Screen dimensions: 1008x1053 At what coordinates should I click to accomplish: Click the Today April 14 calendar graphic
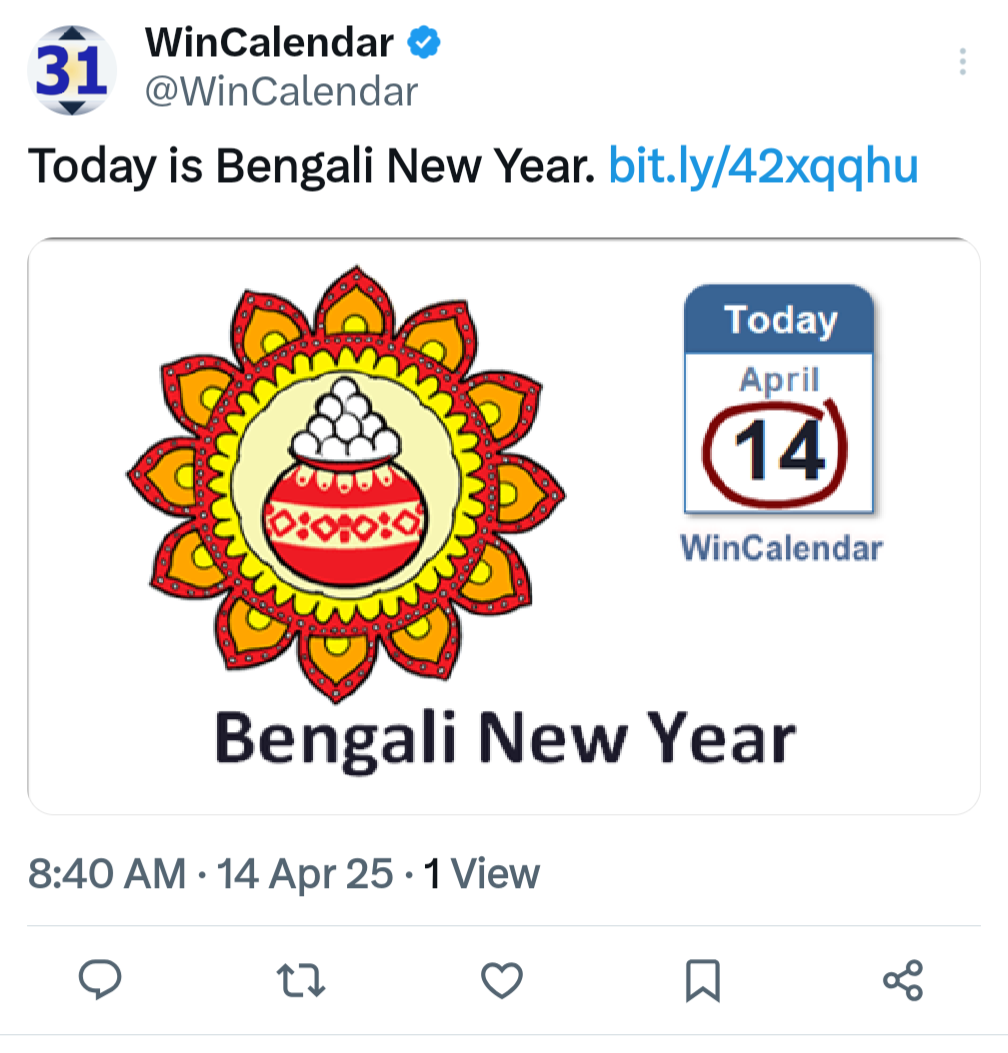pos(779,399)
